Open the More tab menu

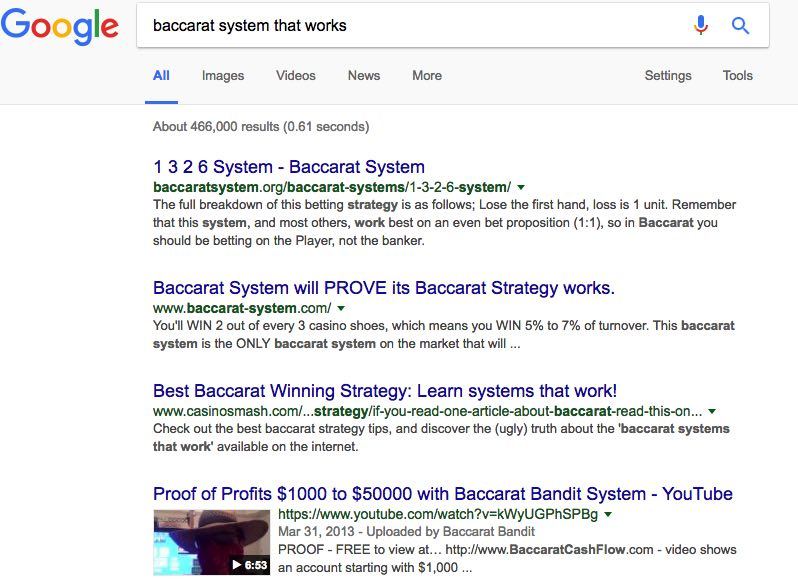(427, 76)
